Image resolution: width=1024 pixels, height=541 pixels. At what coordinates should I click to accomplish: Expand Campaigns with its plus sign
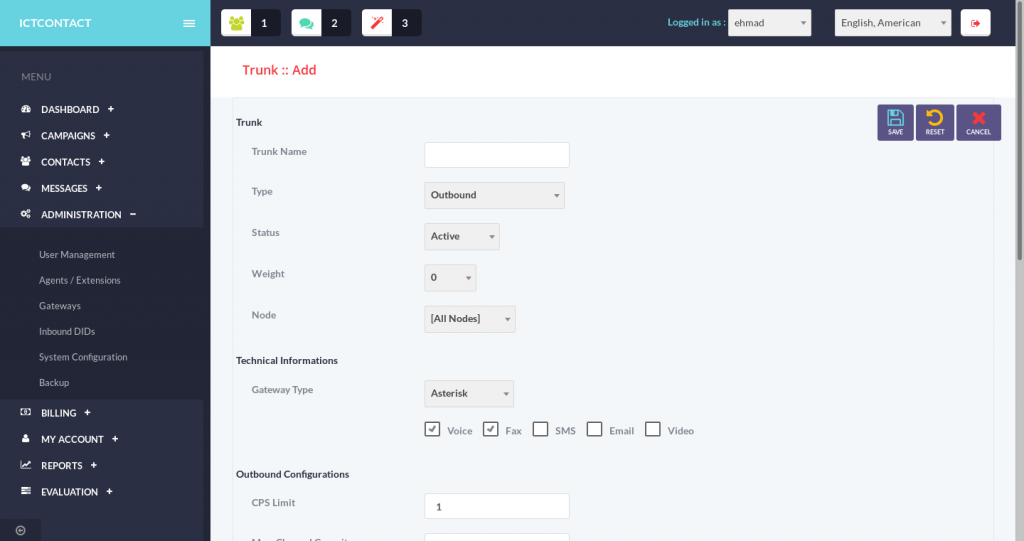click(106, 135)
